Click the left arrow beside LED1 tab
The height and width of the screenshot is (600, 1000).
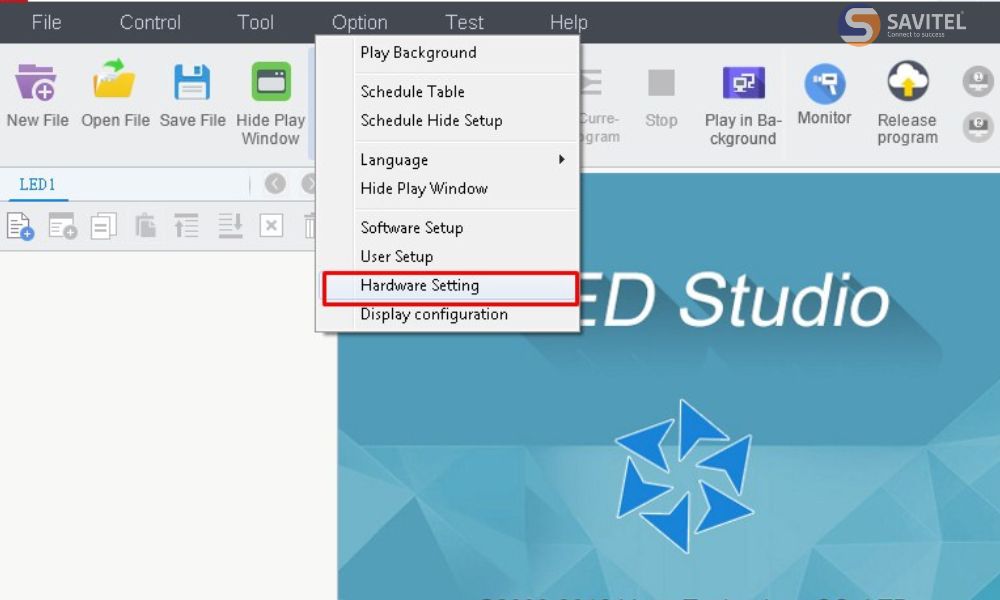[x=275, y=184]
